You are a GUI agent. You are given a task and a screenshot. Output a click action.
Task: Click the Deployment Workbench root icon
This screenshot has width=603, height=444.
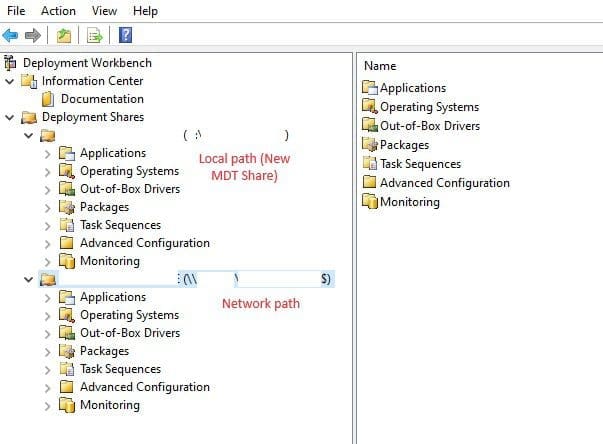click(x=11, y=63)
